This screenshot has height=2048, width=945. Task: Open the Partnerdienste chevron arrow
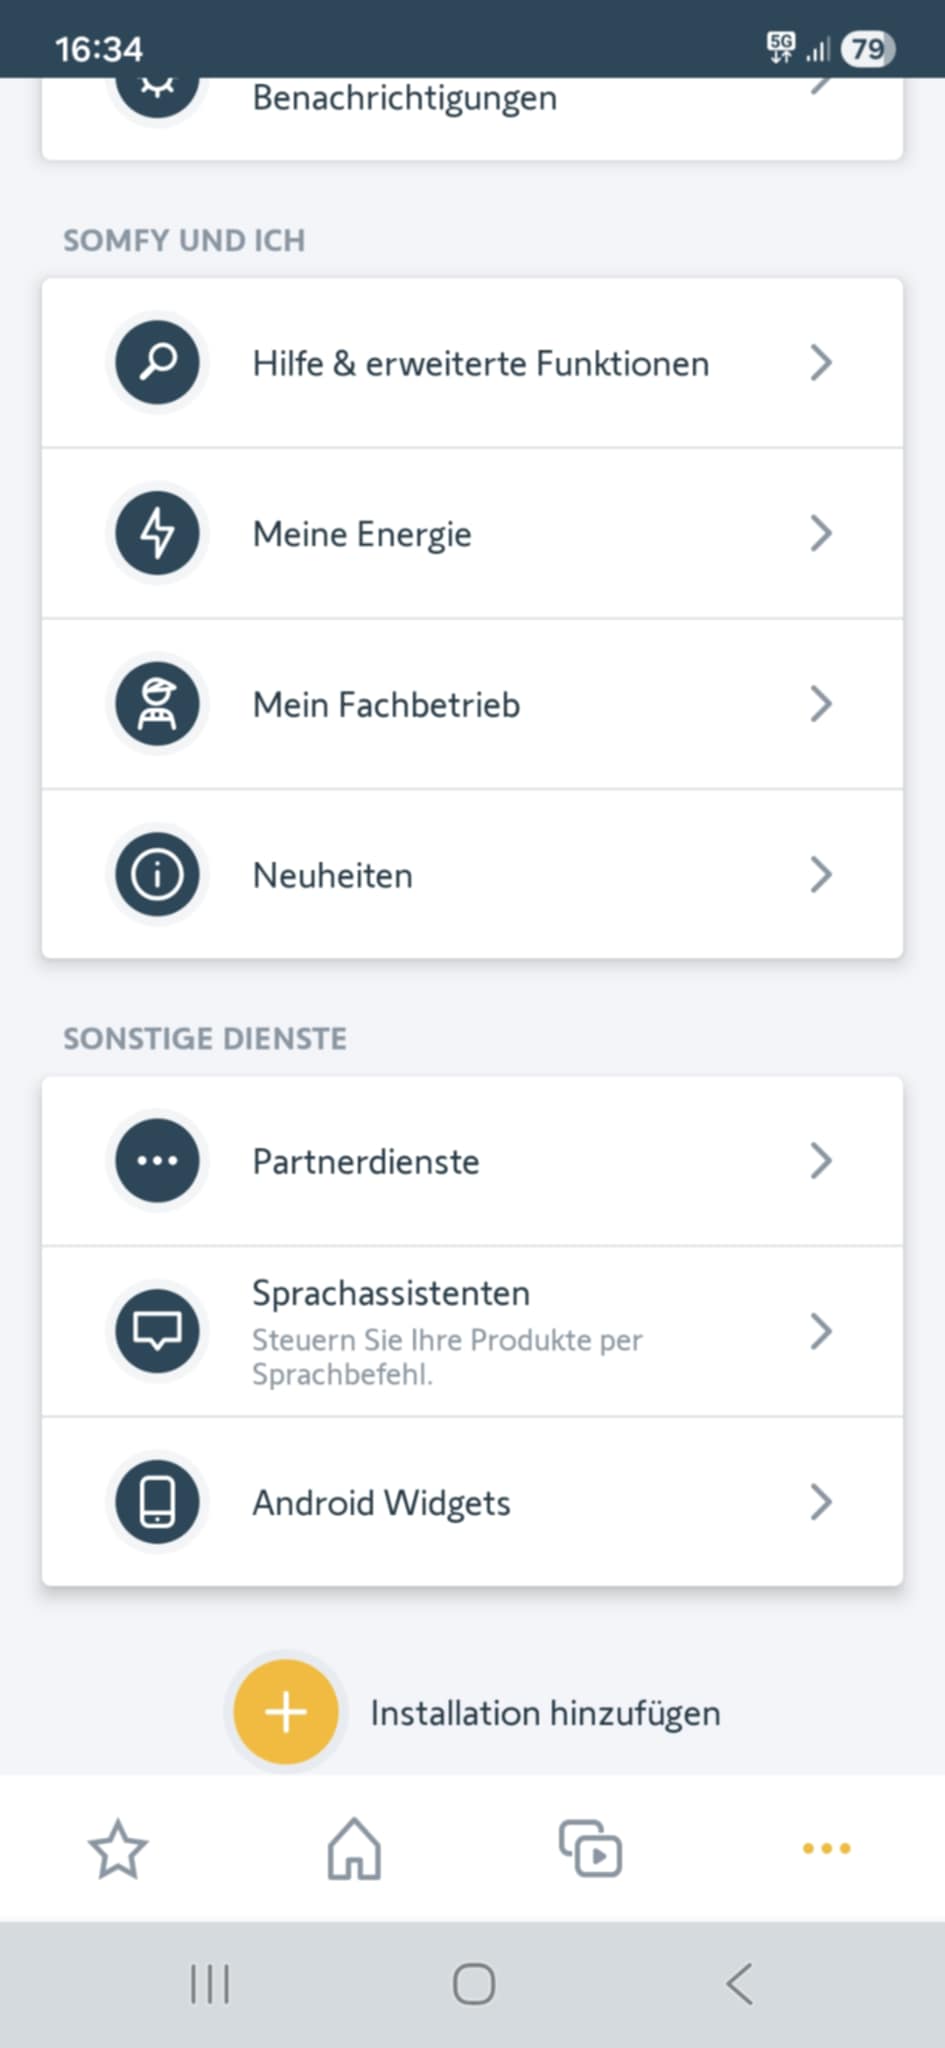(820, 1161)
